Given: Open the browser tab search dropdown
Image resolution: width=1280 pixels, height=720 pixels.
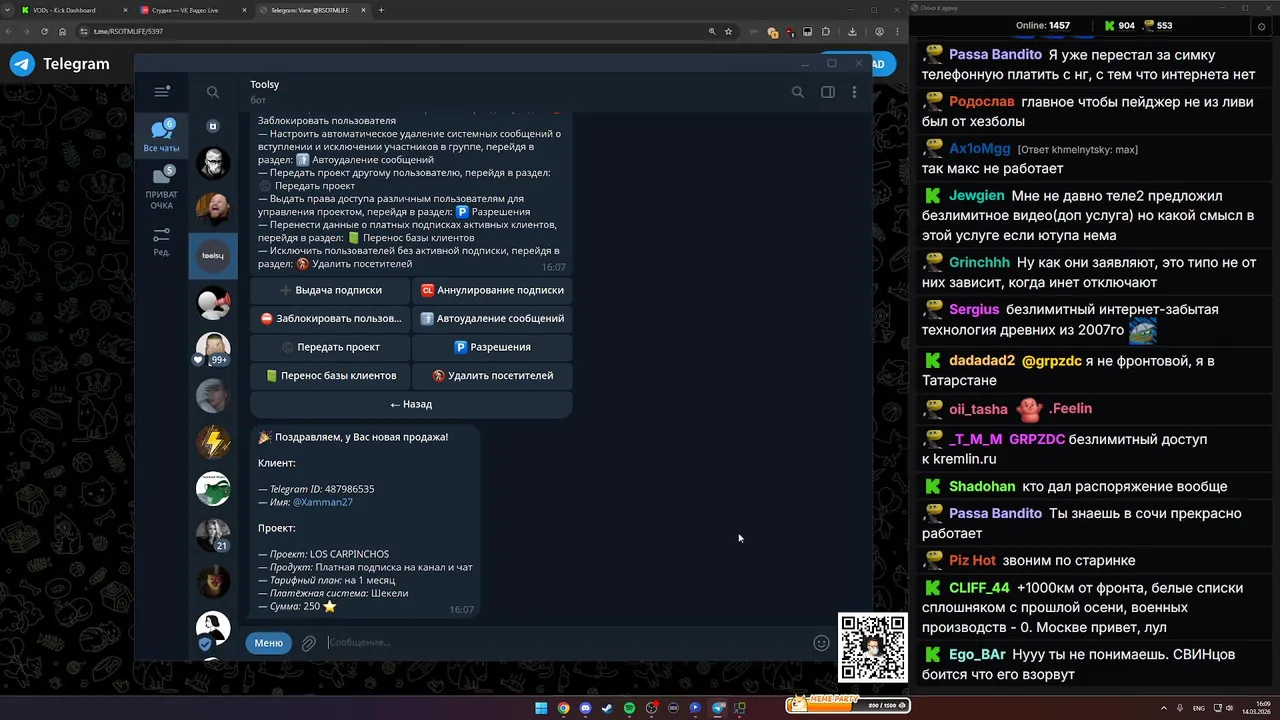Looking at the screenshot, I should coord(8,10).
